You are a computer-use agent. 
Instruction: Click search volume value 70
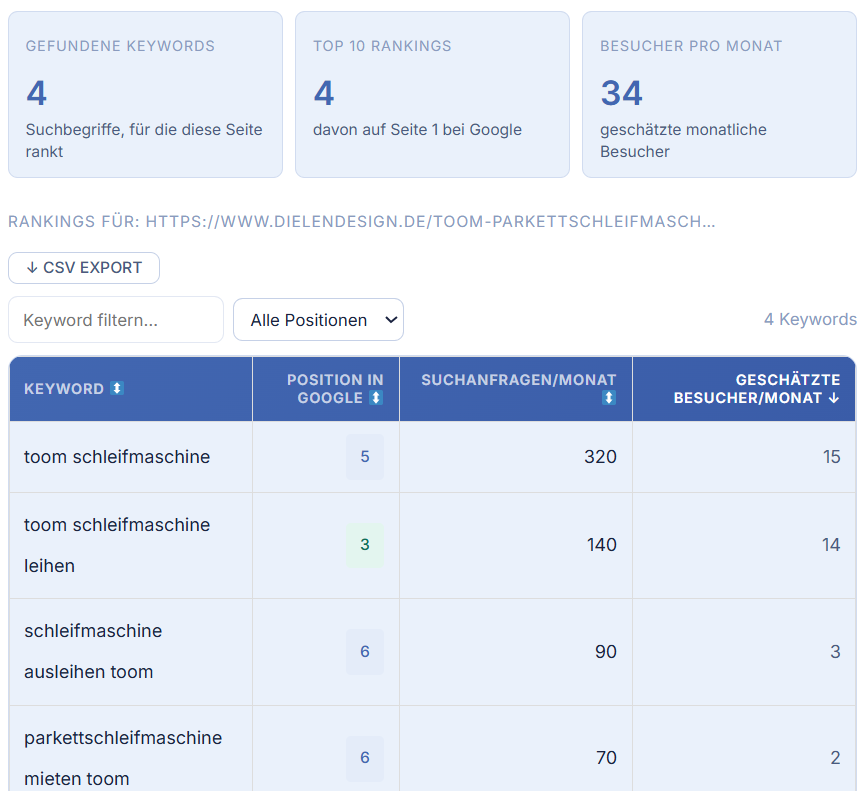[606, 757]
